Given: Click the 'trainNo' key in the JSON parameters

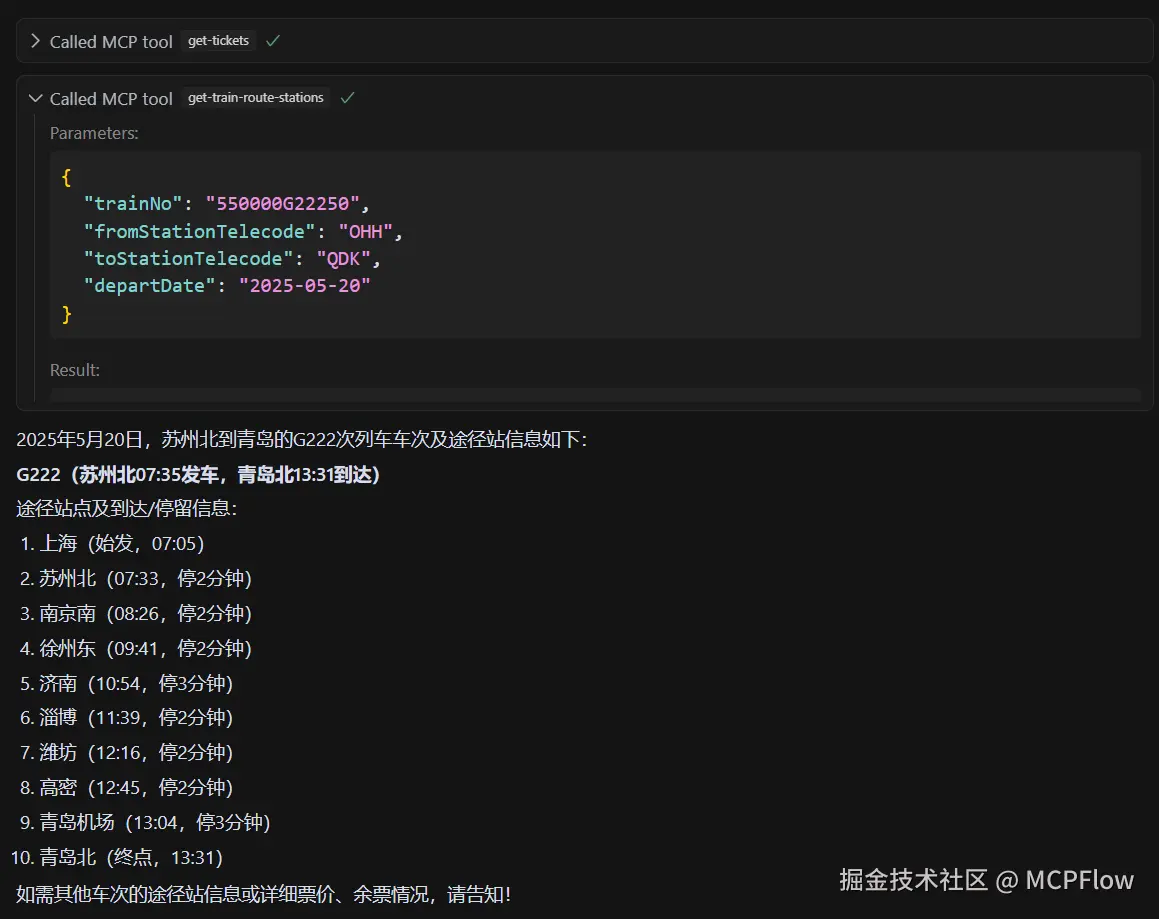Looking at the screenshot, I should pos(133,203).
